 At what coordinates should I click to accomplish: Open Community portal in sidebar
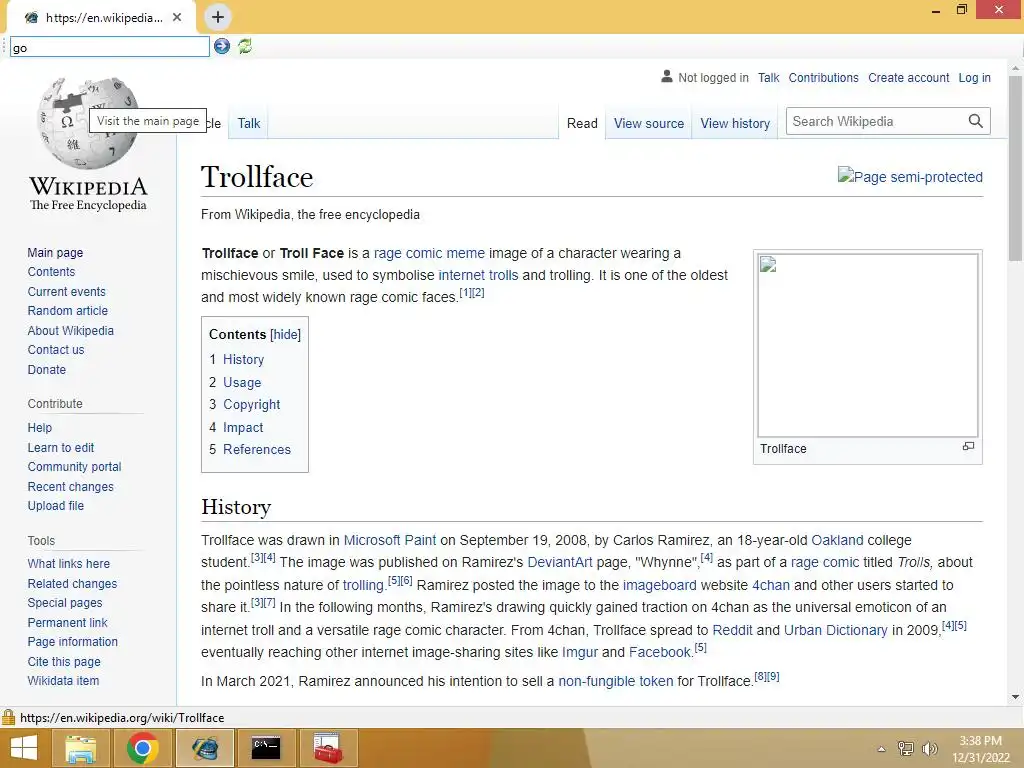[74, 467]
